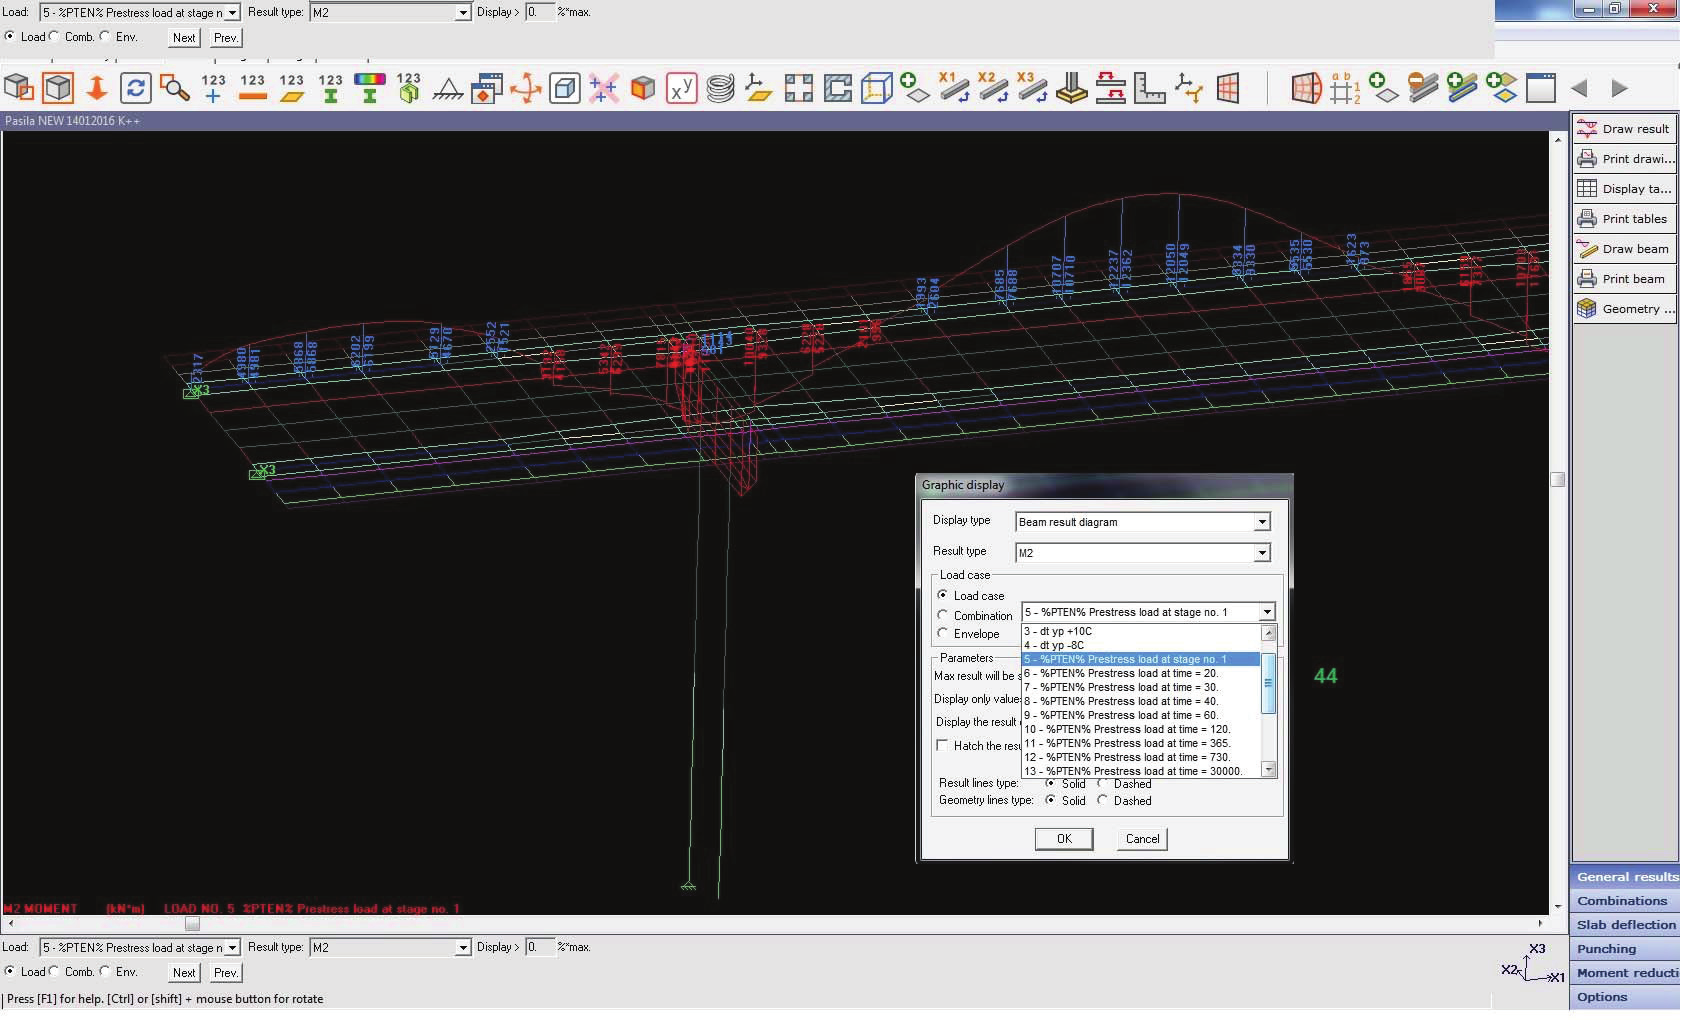Click the gray left arrow icon
Viewport: 1690px width, 1020px height.
1579,88
